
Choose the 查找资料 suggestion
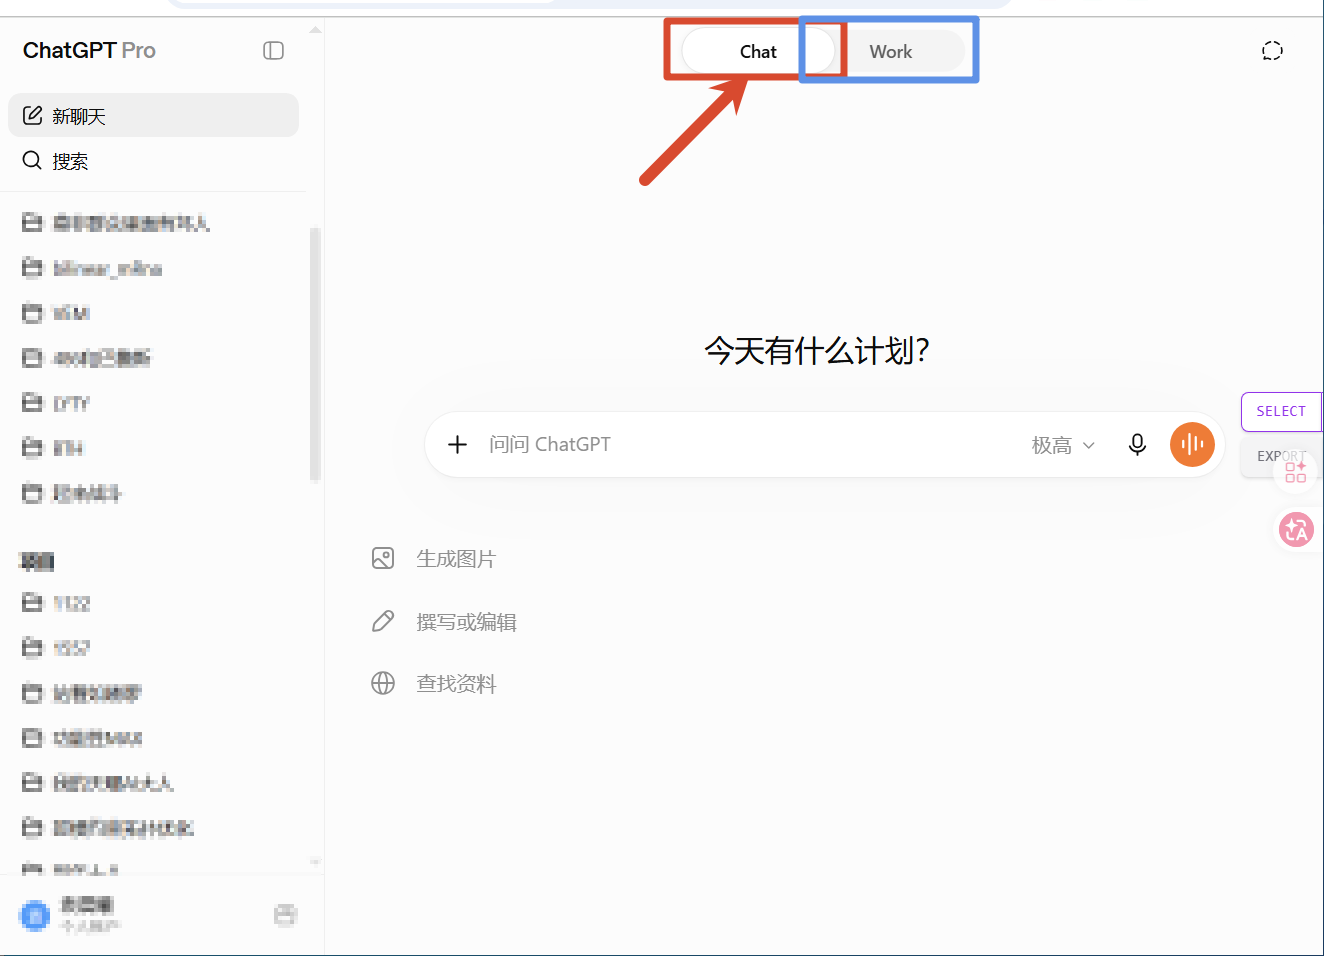(433, 684)
